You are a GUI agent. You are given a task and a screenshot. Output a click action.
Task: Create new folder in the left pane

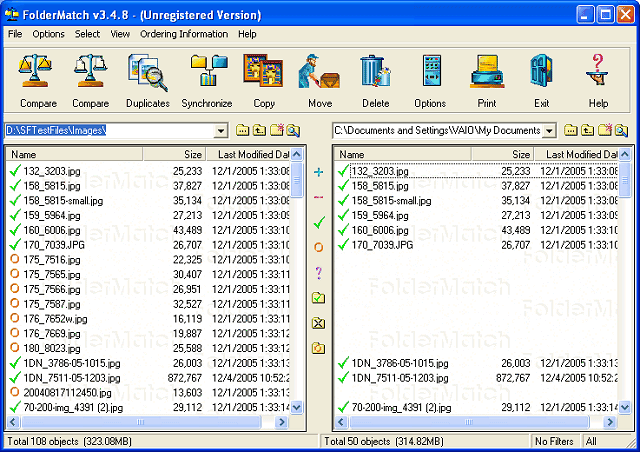pos(277,130)
